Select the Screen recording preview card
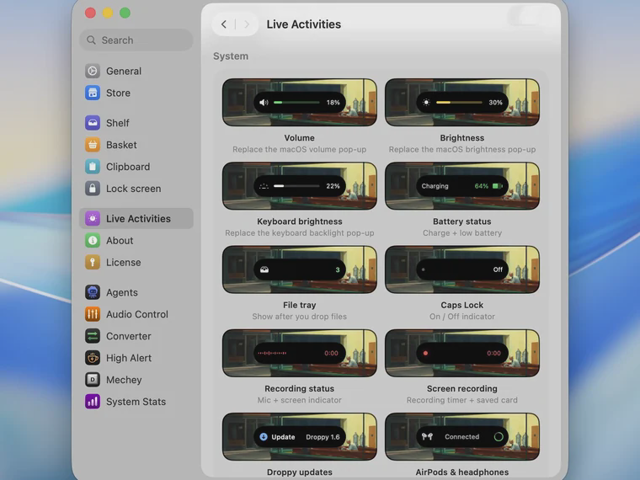The image size is (640, 480). tap(462, 353)
